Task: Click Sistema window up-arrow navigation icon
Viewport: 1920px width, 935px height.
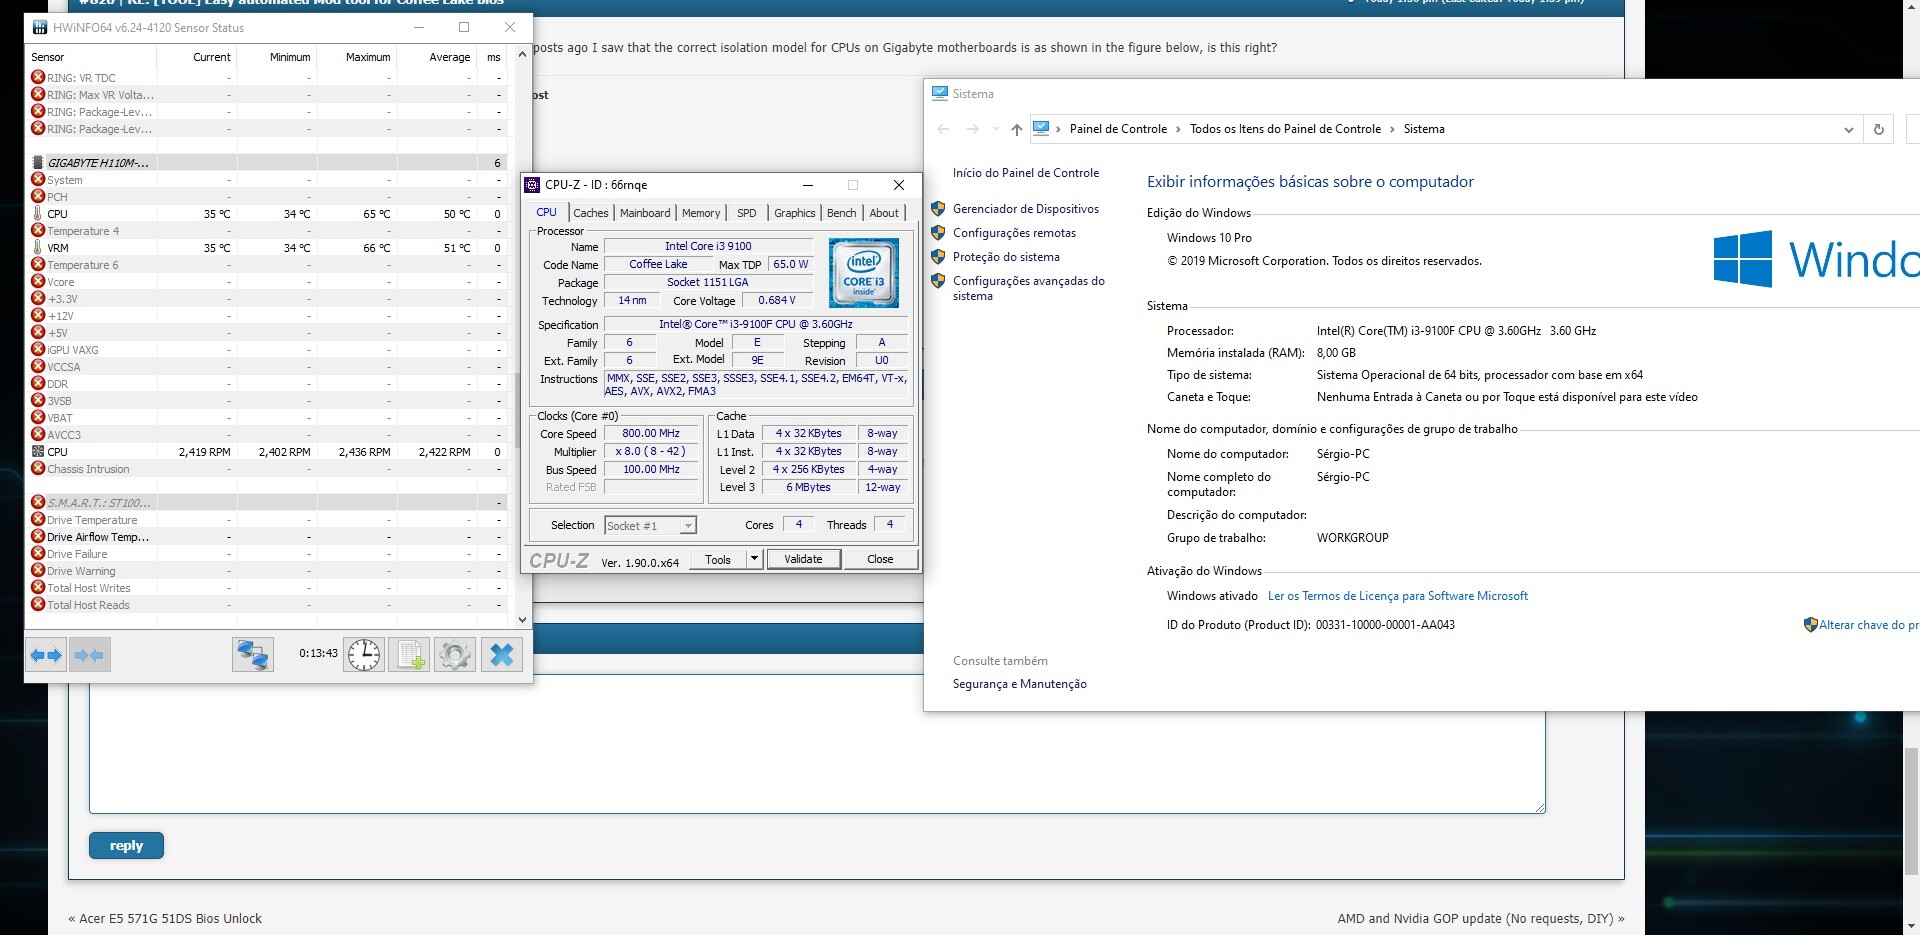Action: 1017,129
